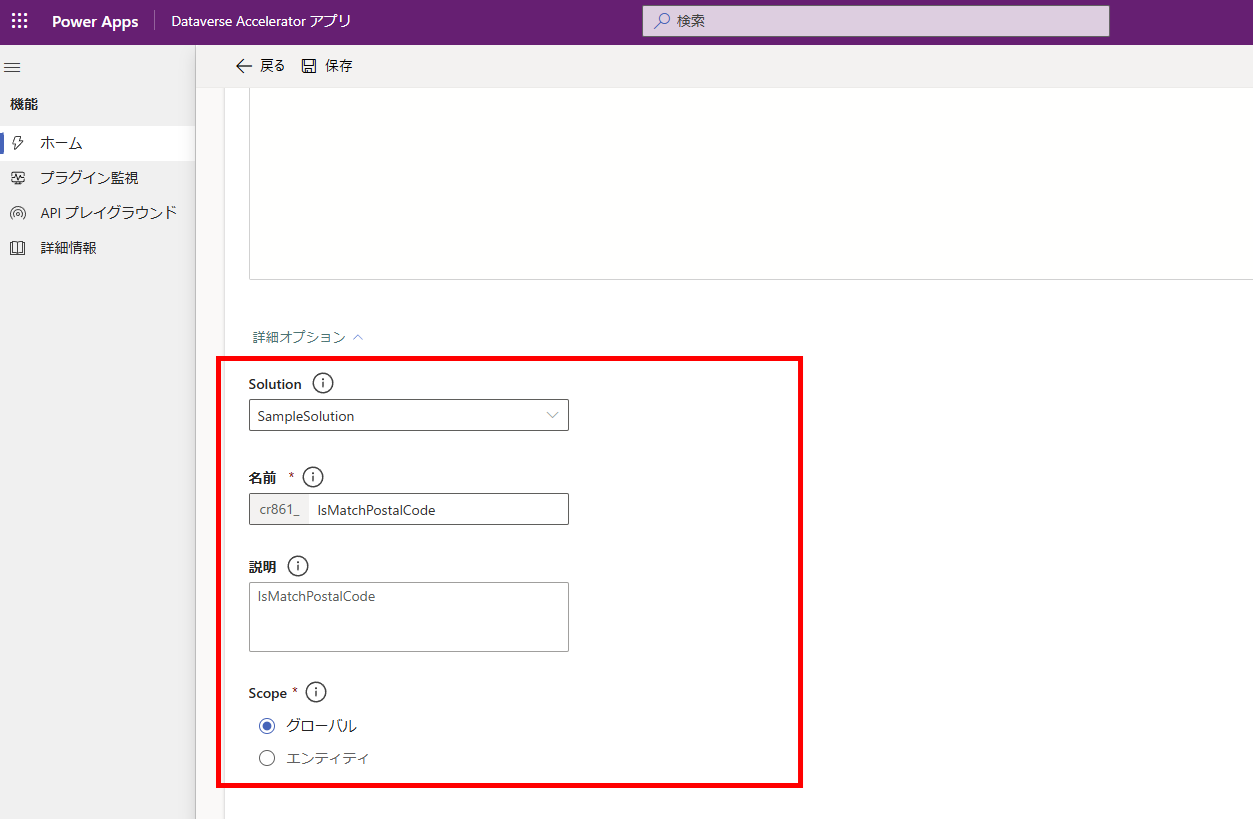Click info icon next to Scope

pyautogui.click(x=316, y=692)
